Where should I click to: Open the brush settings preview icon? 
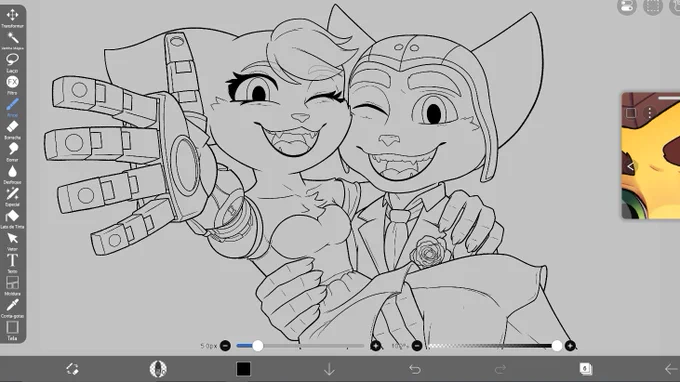tap(158, 369)
